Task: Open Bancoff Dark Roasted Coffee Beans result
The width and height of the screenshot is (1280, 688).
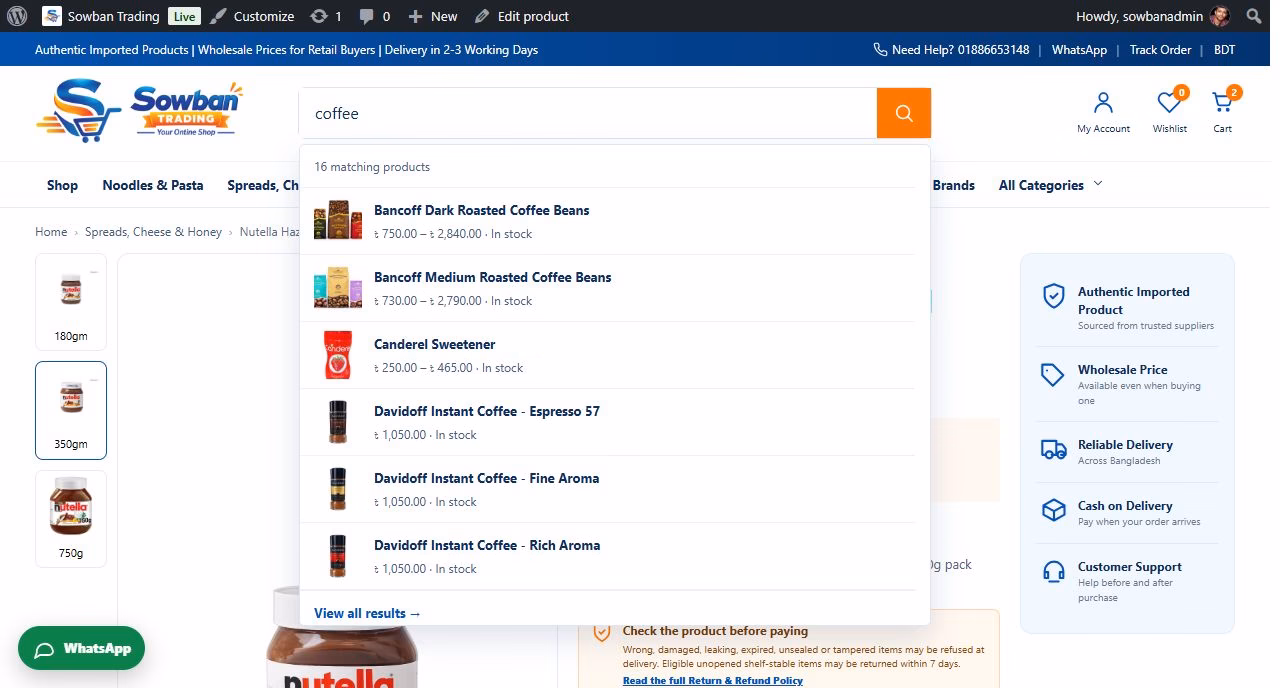Action: pos(607,221)
